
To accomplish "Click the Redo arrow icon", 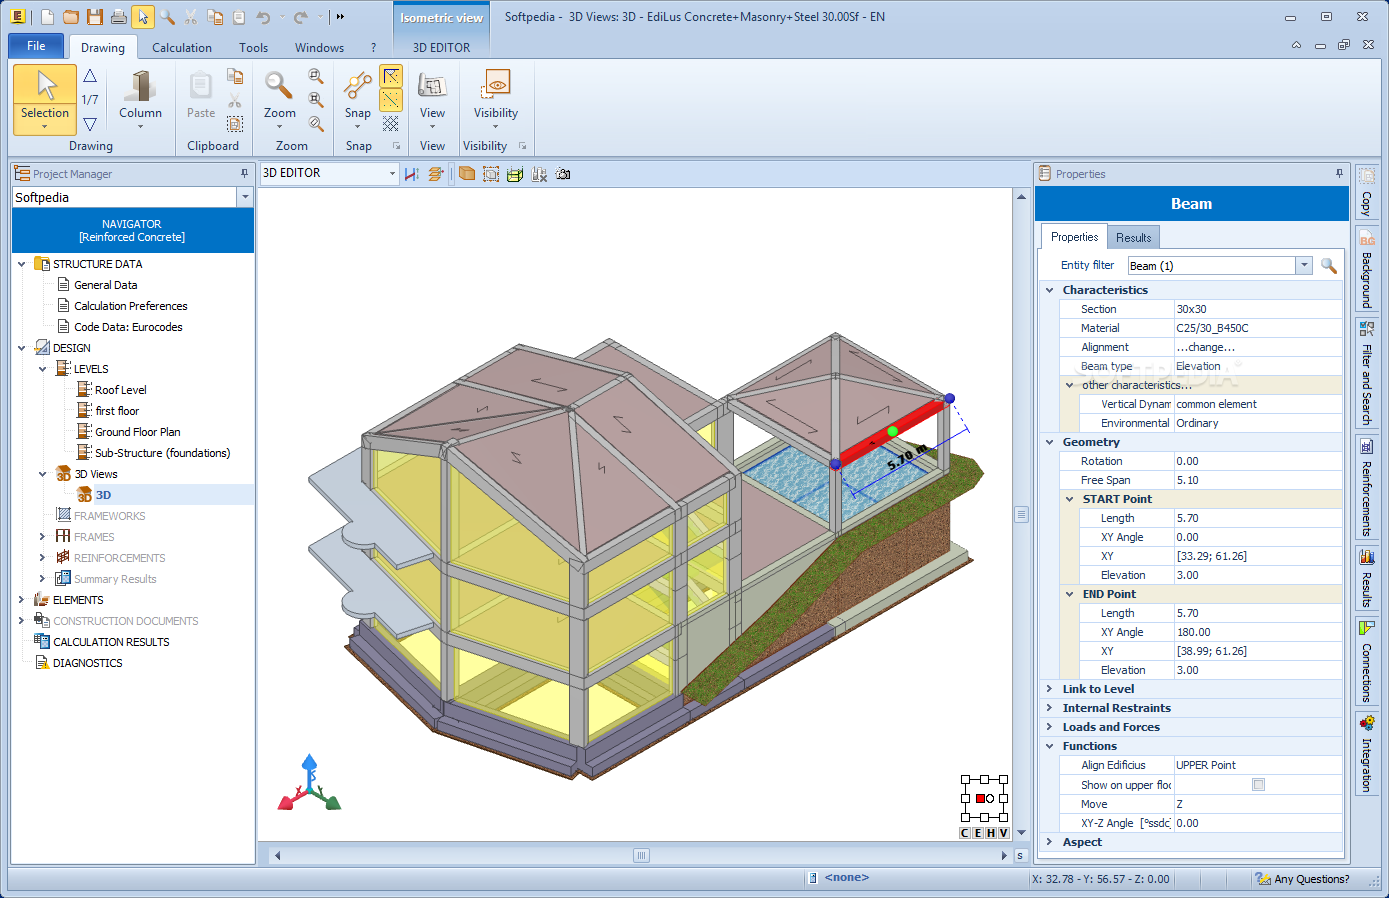I will pyautogui.click(x=300, y=17).
